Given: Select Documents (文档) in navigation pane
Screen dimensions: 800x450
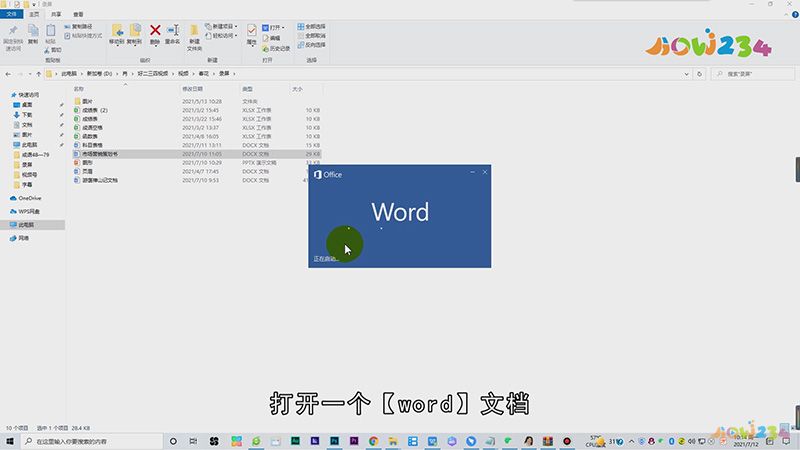Looking at the screenshot, I should pyautogui.click(x=23, y=124).
